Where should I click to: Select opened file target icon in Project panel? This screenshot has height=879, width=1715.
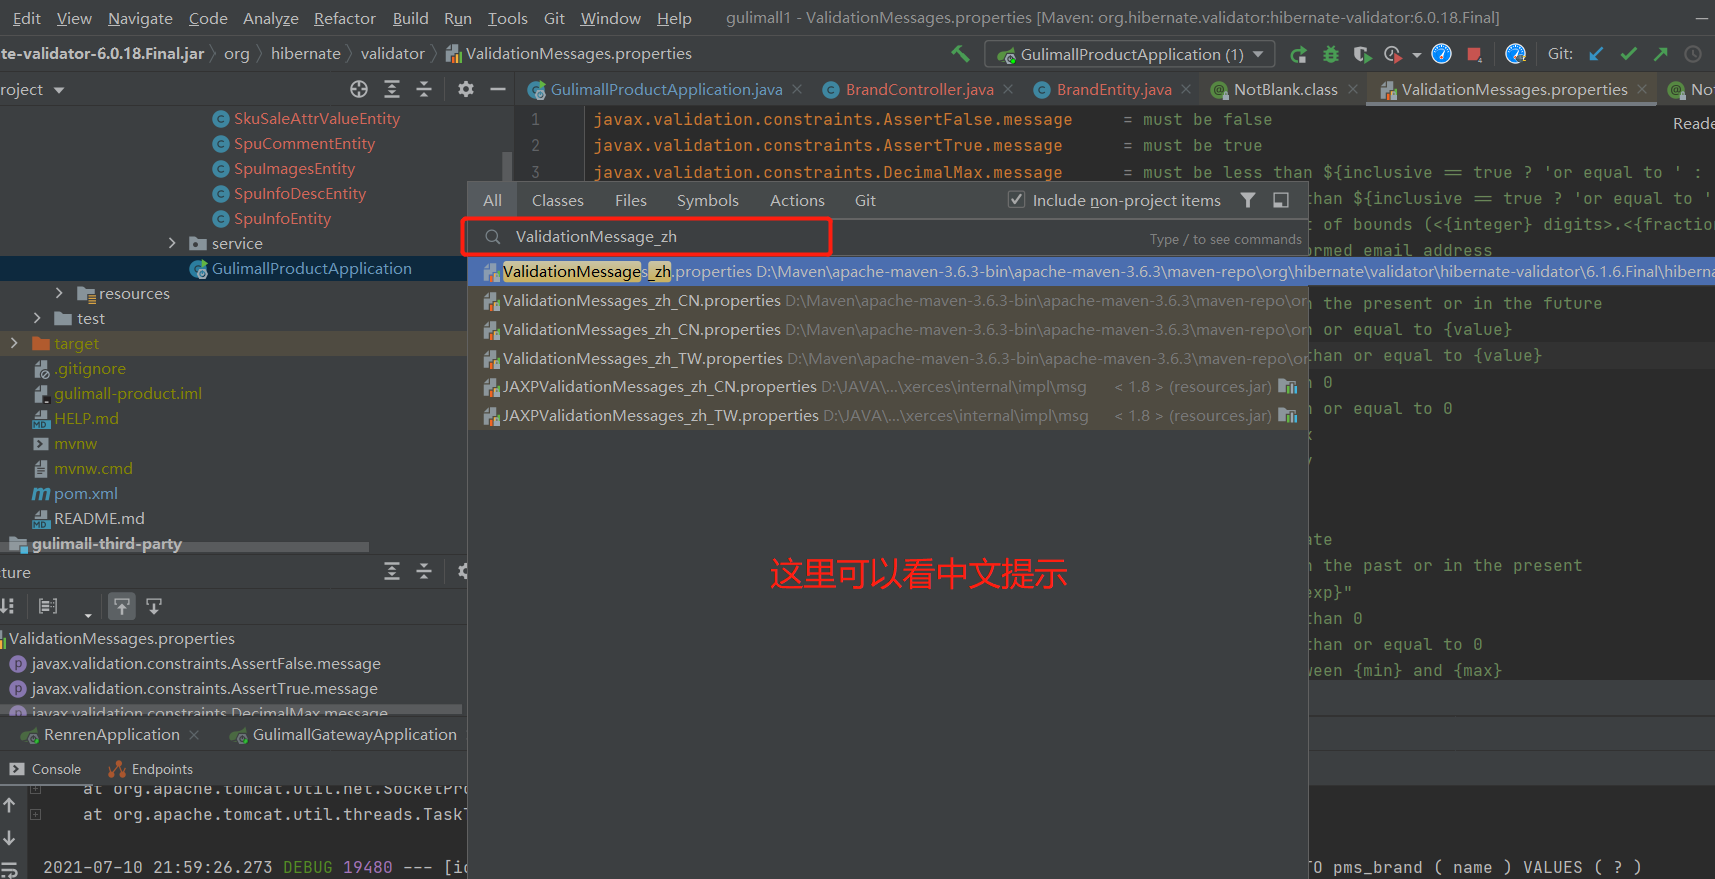tap(359, 89)
